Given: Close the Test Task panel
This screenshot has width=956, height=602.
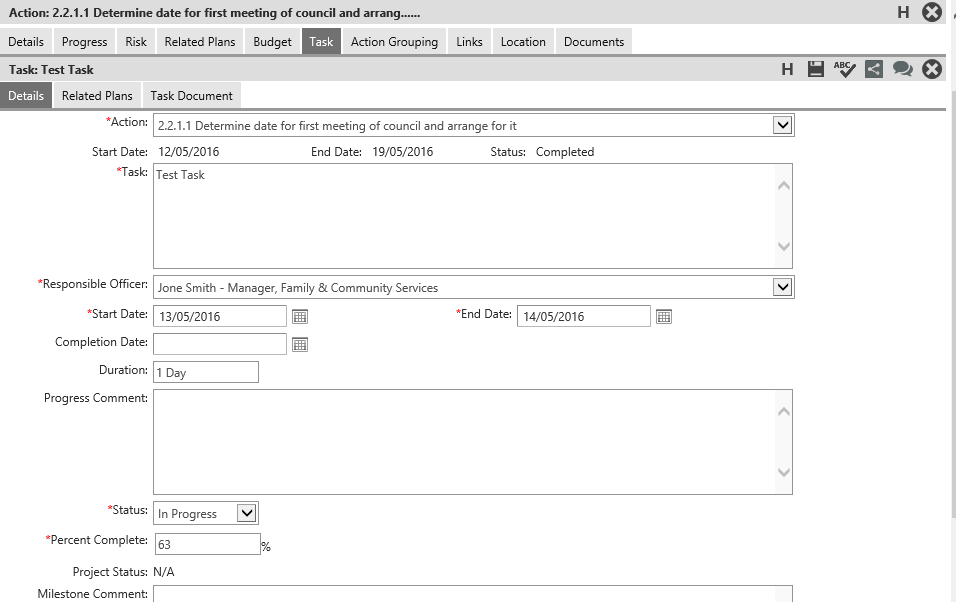Looking at the screenshot, I should pos(932,69).
